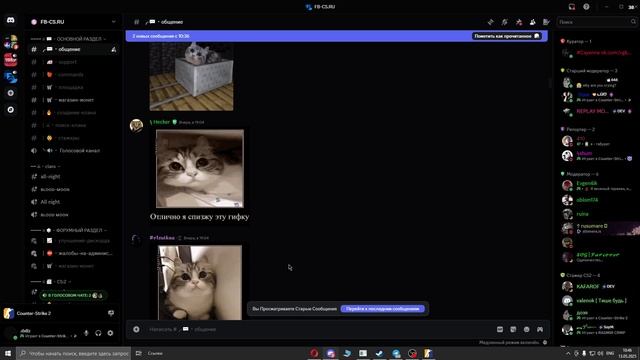
Task: Open Task View on the taskbar
Action: click(x=139, y=353)
